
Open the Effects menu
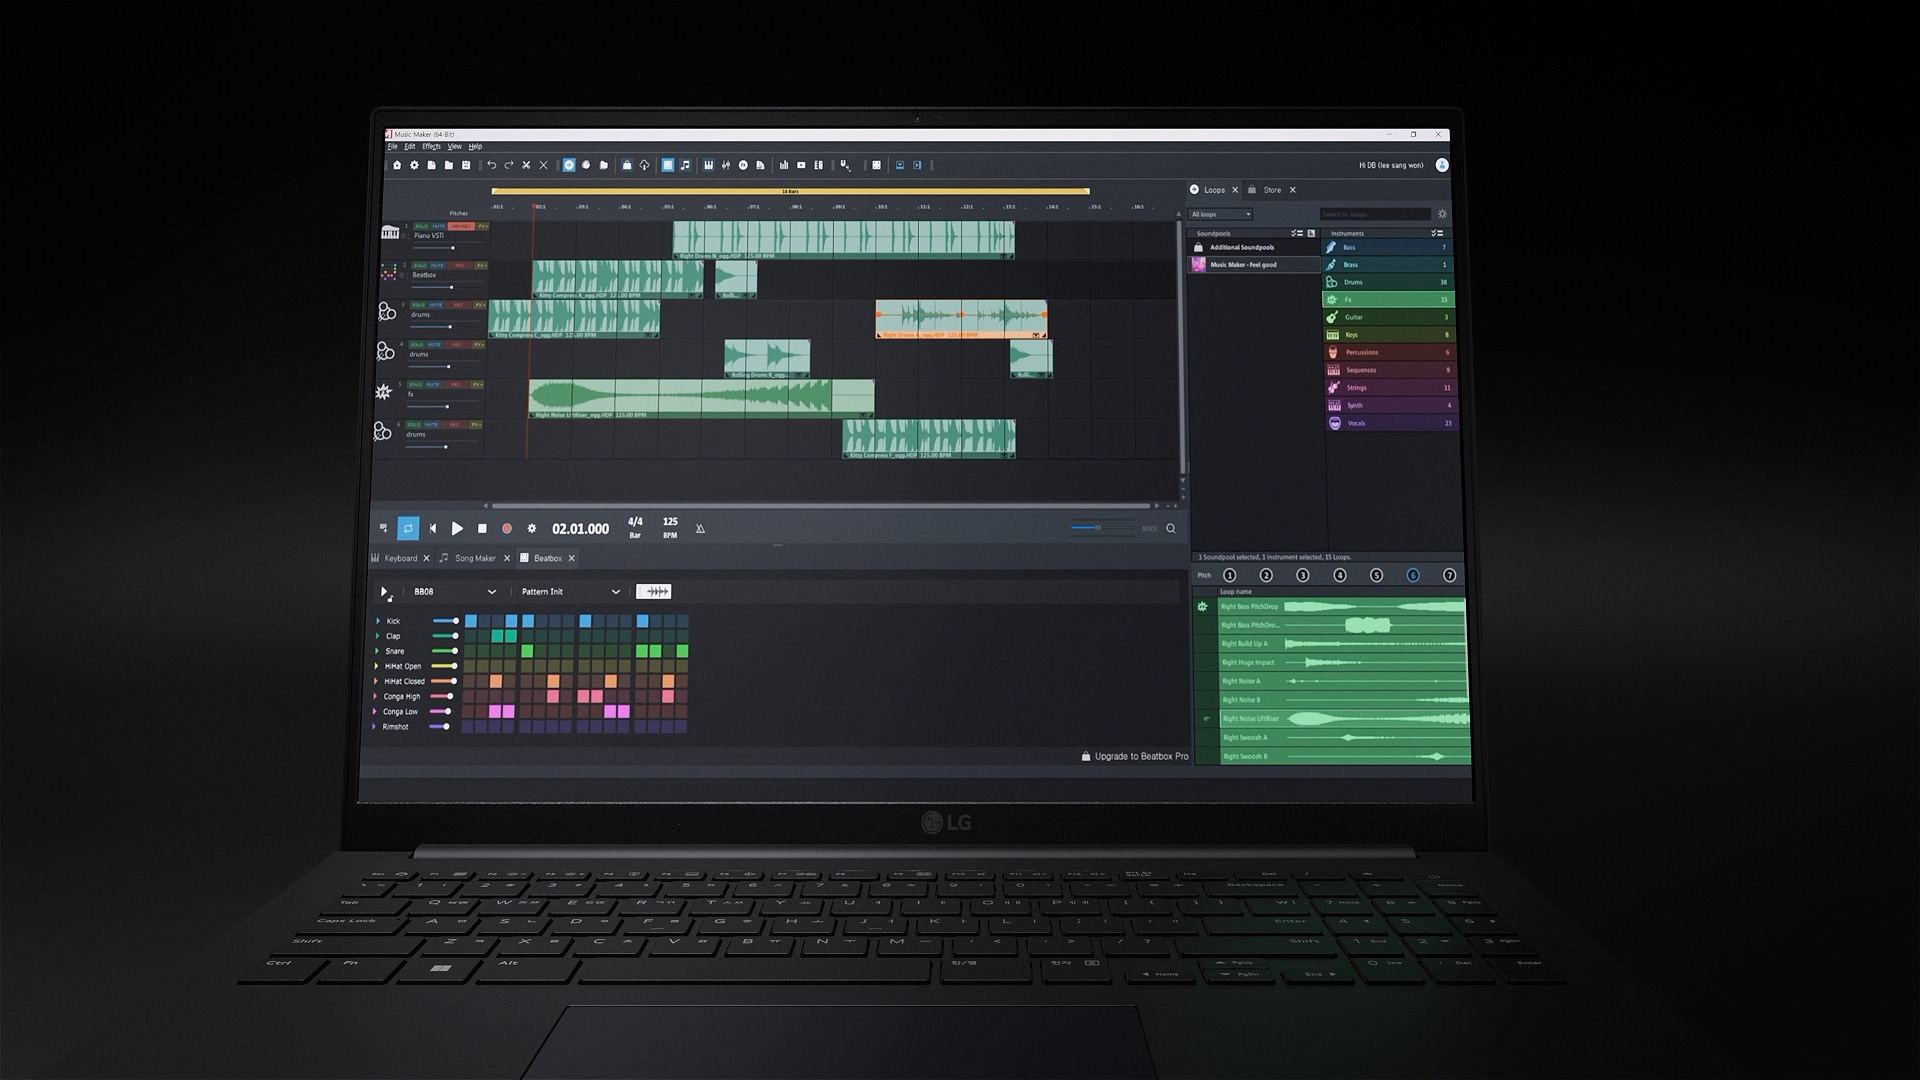click(x=431, y=147)
